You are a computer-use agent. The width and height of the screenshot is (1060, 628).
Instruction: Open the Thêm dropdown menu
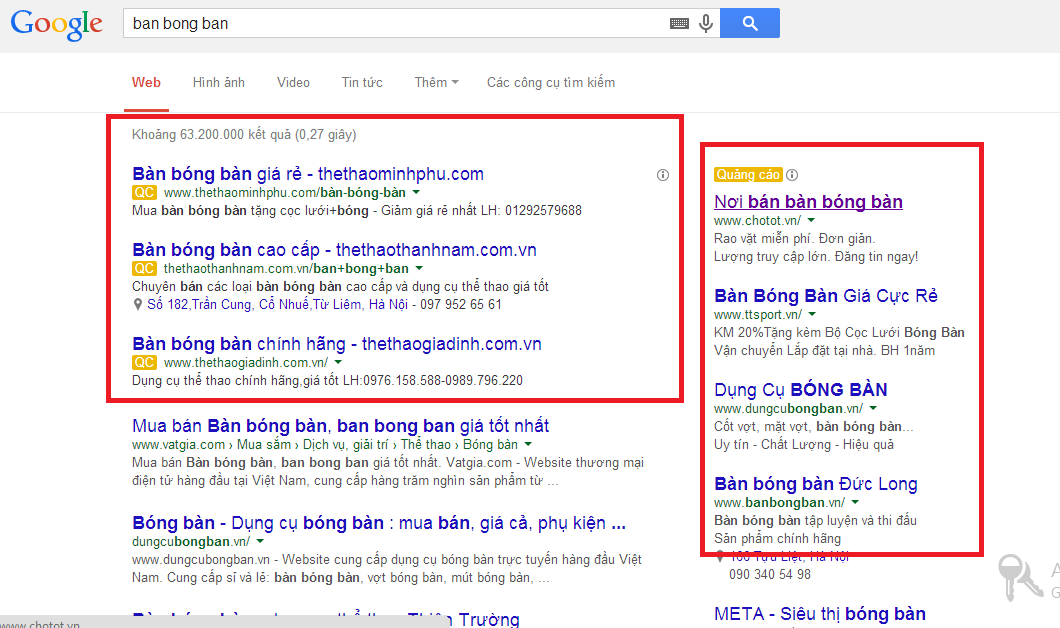[436, 82]
